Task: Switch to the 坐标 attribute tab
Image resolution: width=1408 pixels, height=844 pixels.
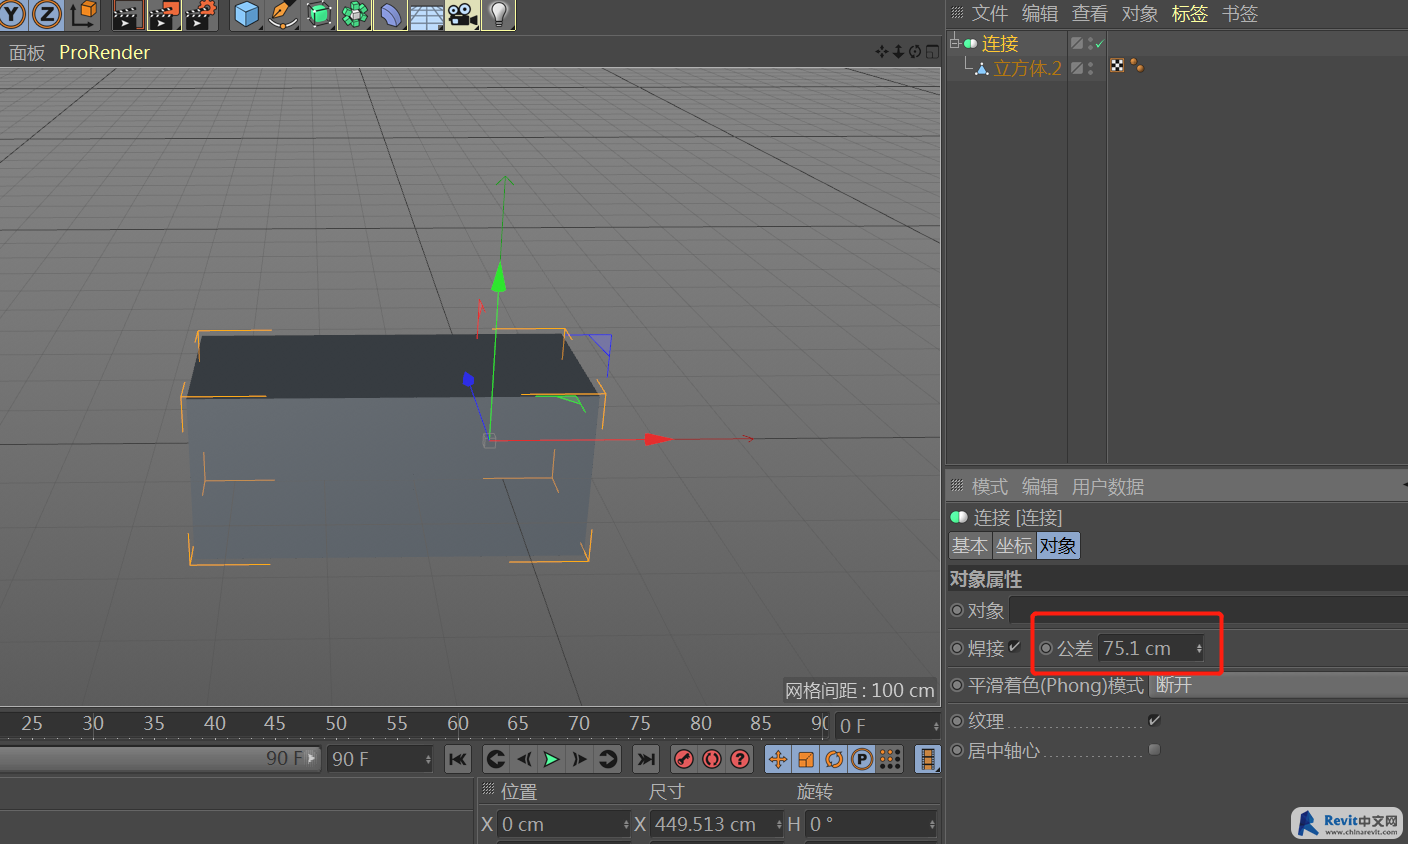Action: pos(1014,545)
